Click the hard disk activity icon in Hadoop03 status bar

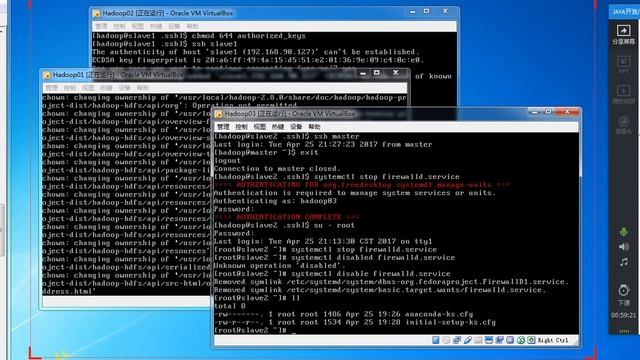tap(436, 340)
